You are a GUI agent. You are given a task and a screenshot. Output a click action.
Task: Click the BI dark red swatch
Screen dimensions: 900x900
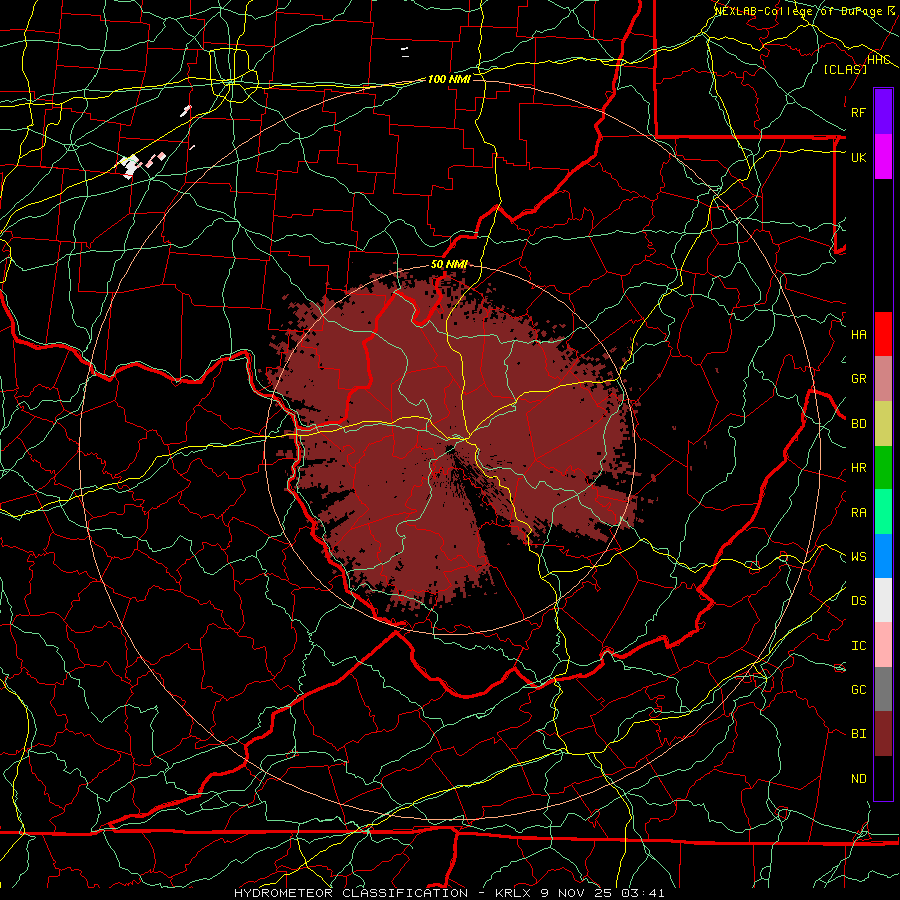tap(883, 734)
